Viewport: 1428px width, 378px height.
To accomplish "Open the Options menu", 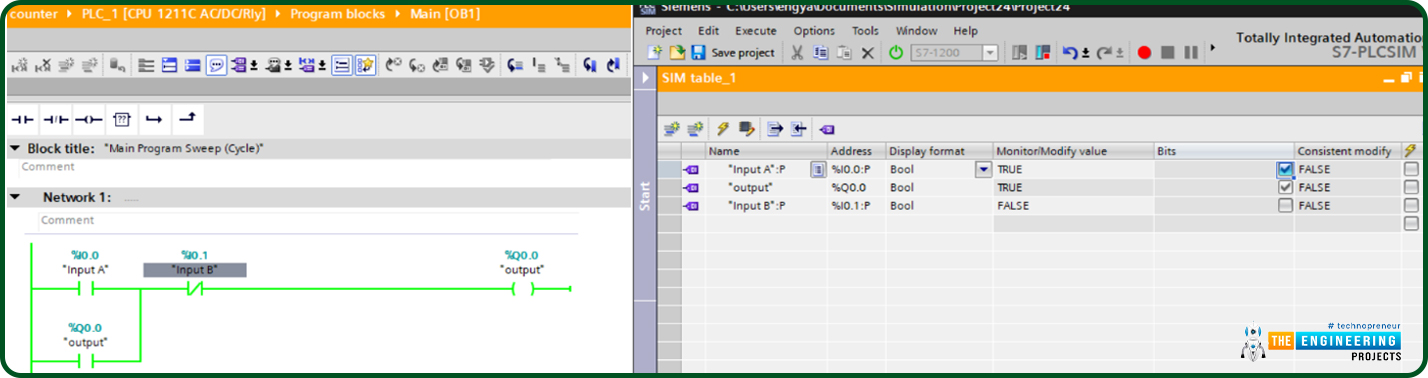I will point(814,31).
